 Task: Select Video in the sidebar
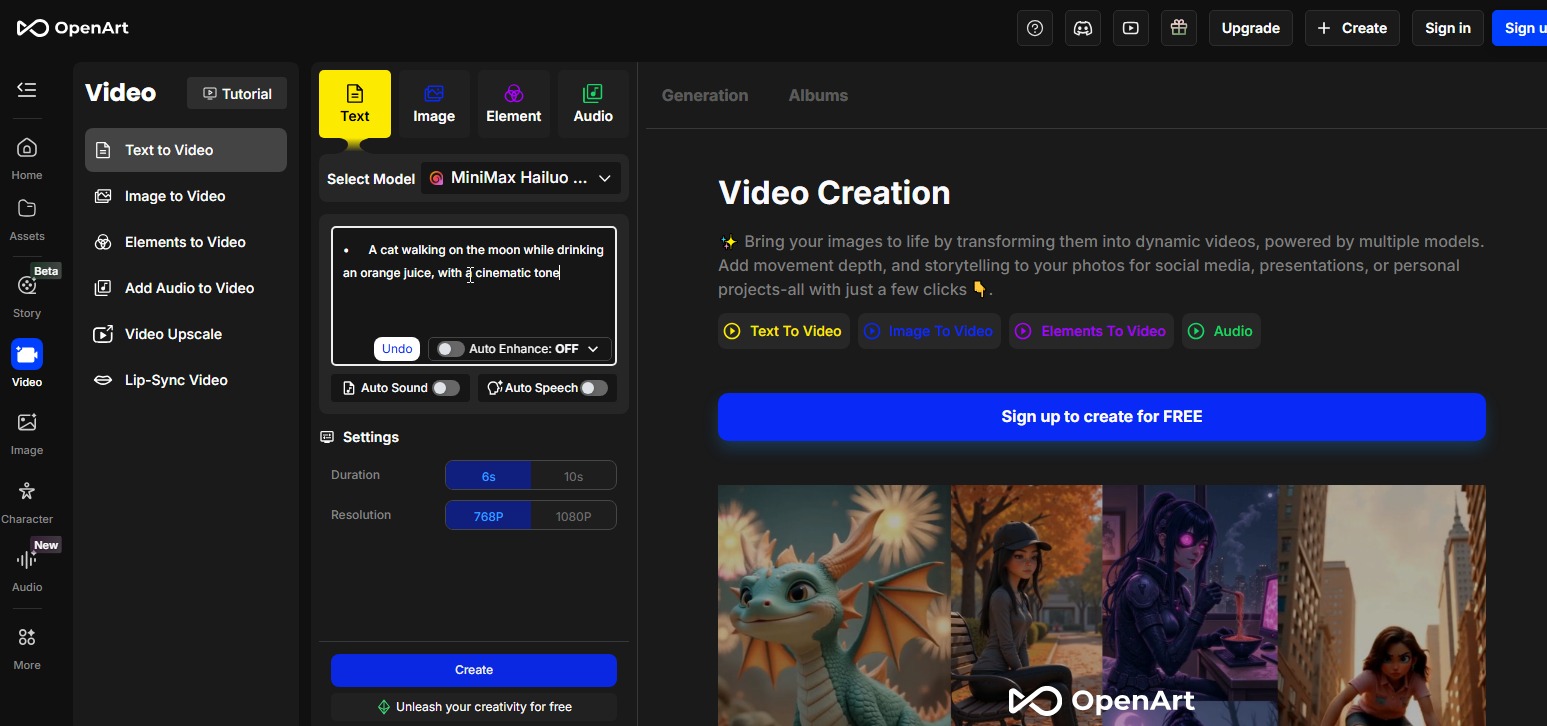click(x=27, y=364)
